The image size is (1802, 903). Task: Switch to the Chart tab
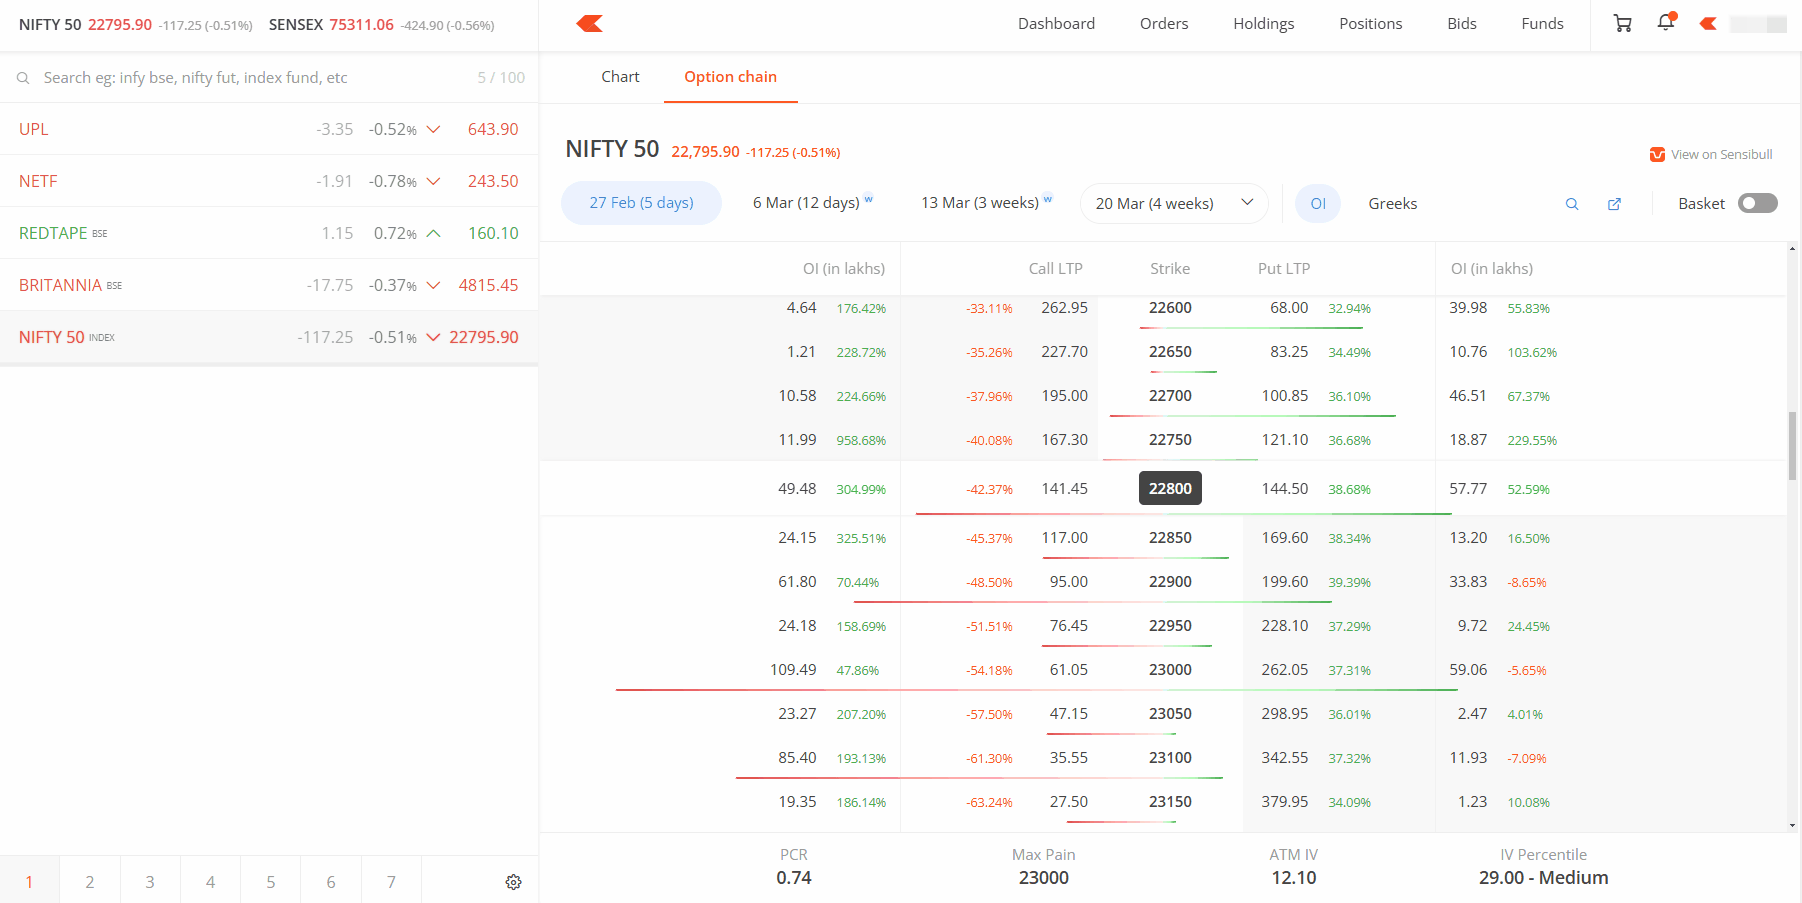[x=620, y=77]
